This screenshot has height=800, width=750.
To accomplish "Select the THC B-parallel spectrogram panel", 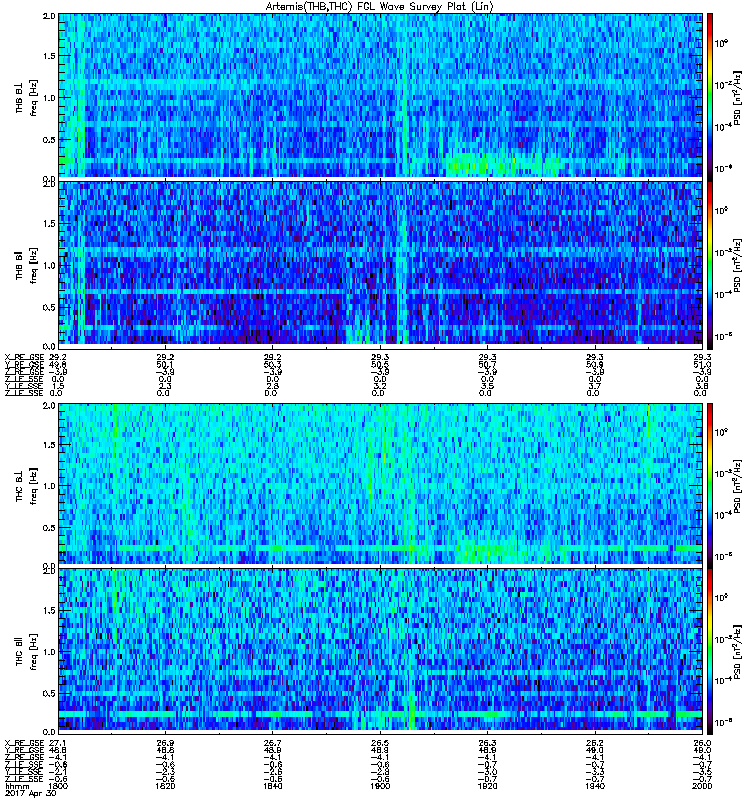I will point(381,650).
